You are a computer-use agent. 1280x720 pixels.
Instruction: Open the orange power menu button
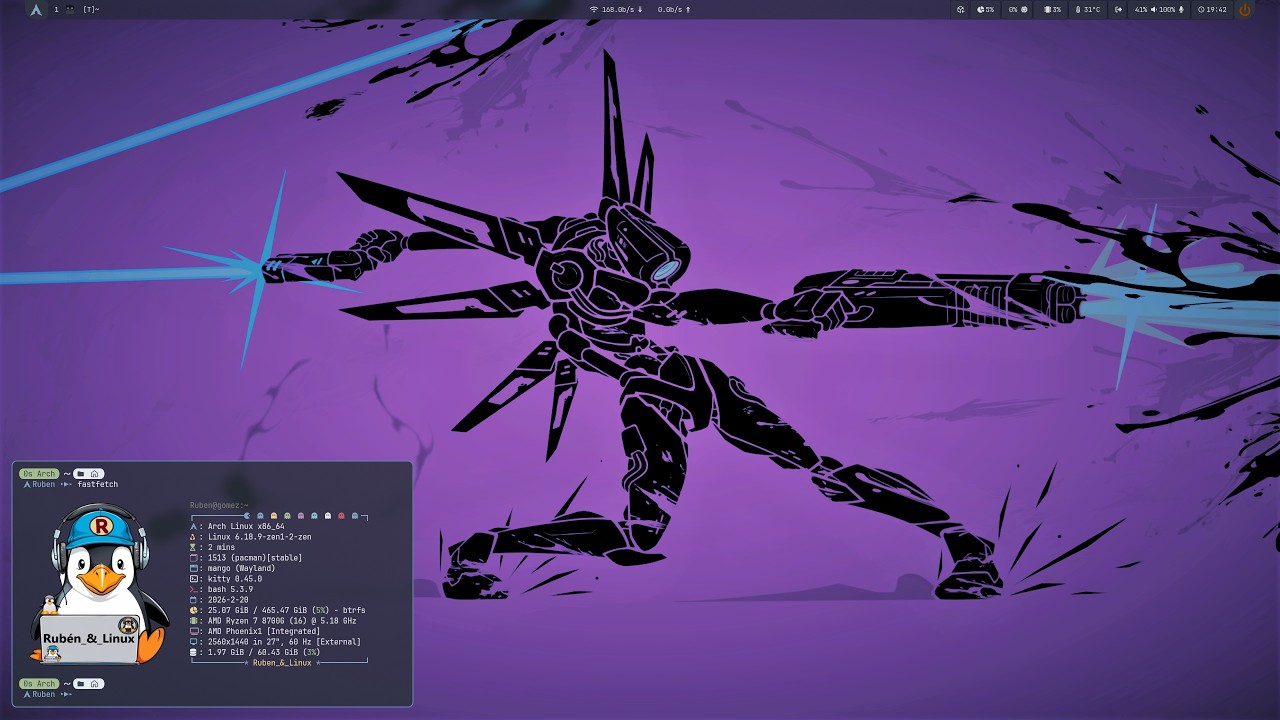1245,9
